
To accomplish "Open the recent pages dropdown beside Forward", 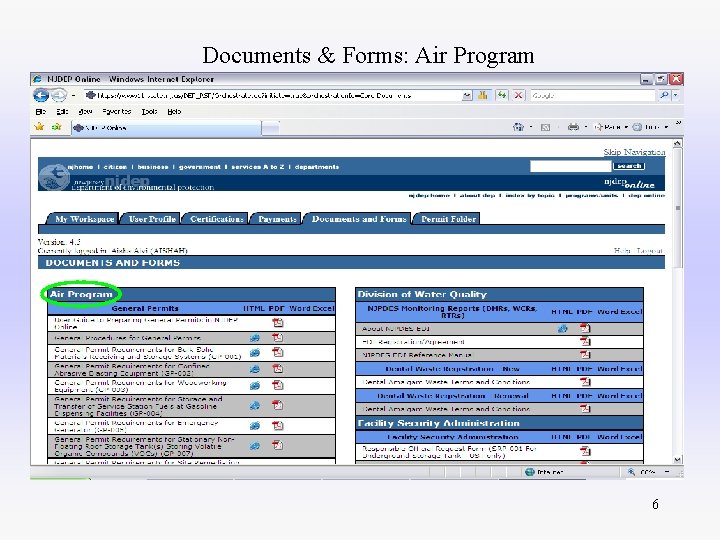I will [x=73, y=96].
